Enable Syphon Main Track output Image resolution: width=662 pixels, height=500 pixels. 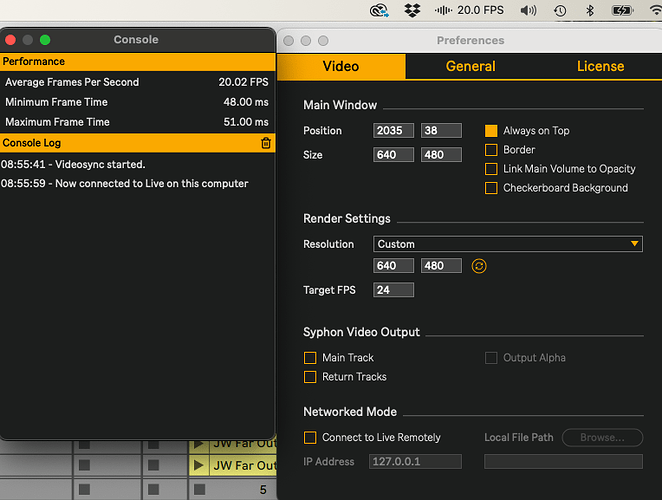pyautogui.click(x=310, y=358)
